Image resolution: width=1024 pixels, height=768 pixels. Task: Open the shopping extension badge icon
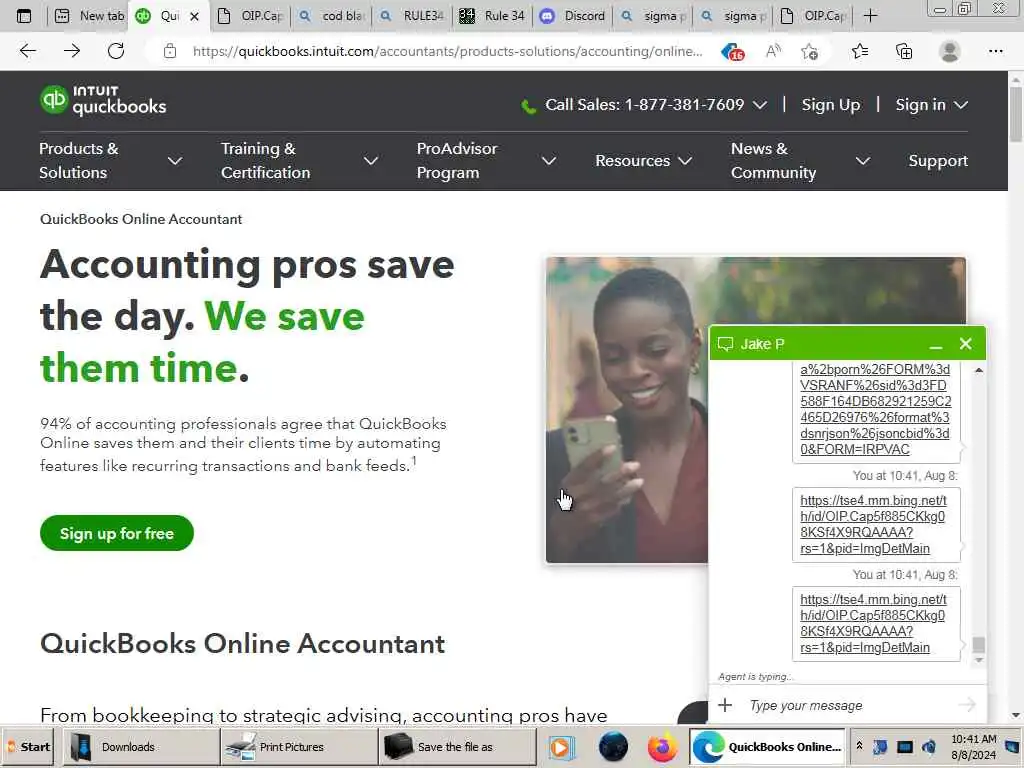click(733, 52)
